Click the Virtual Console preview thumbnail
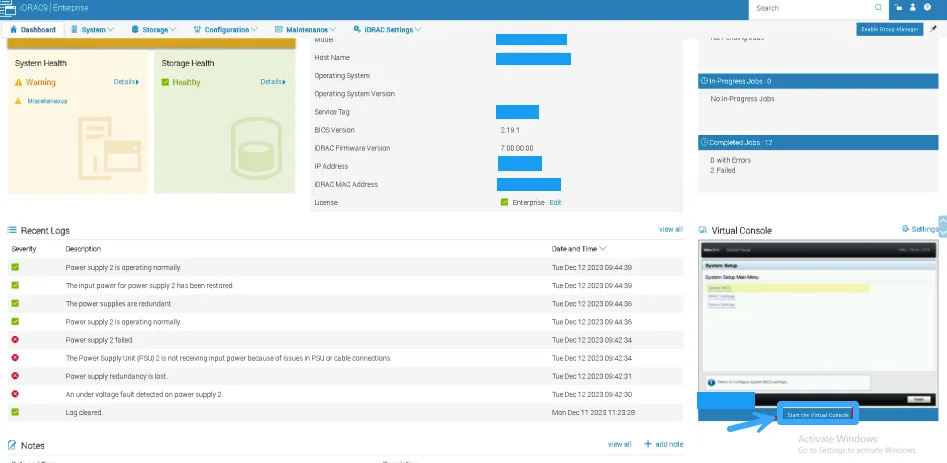This screenshot has height=463, width=947. point(818,320)
